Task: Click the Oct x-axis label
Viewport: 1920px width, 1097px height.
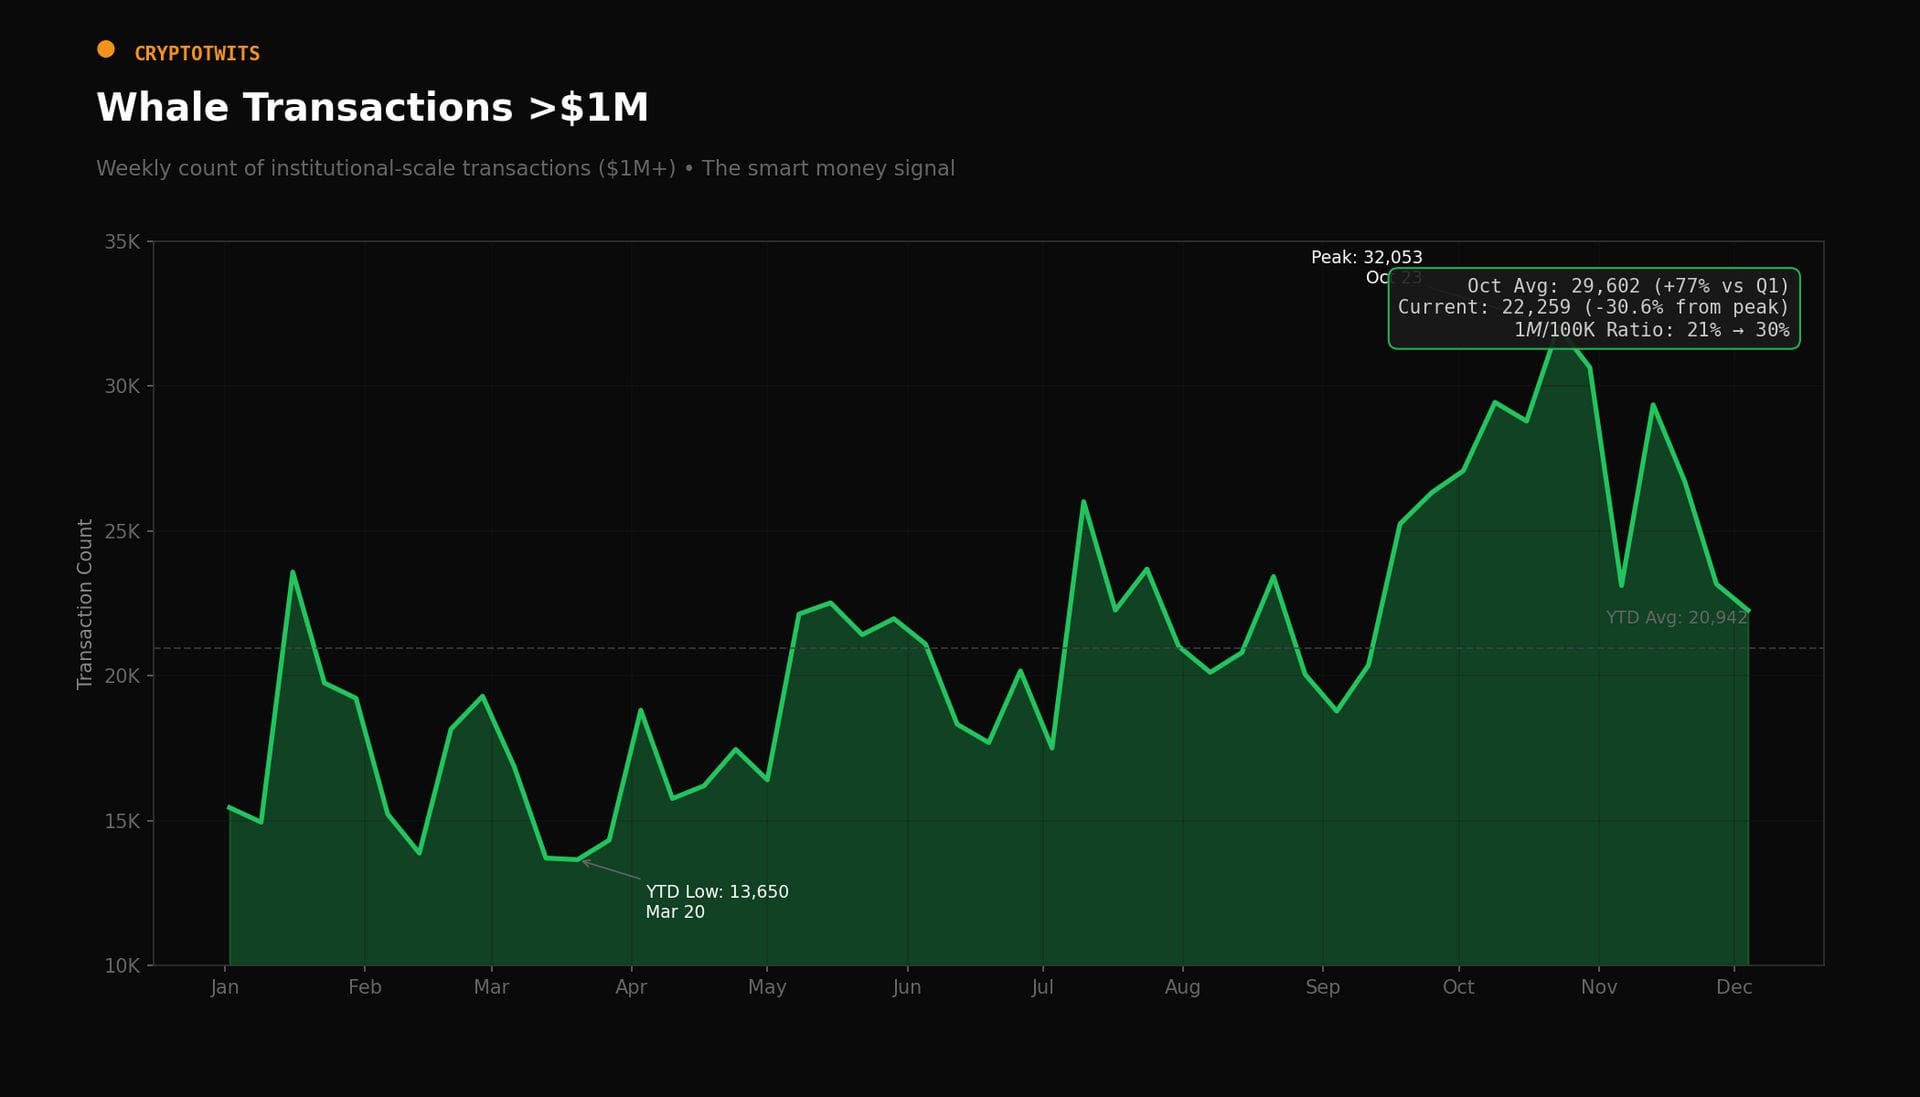Action: [x=1458, y=987]
